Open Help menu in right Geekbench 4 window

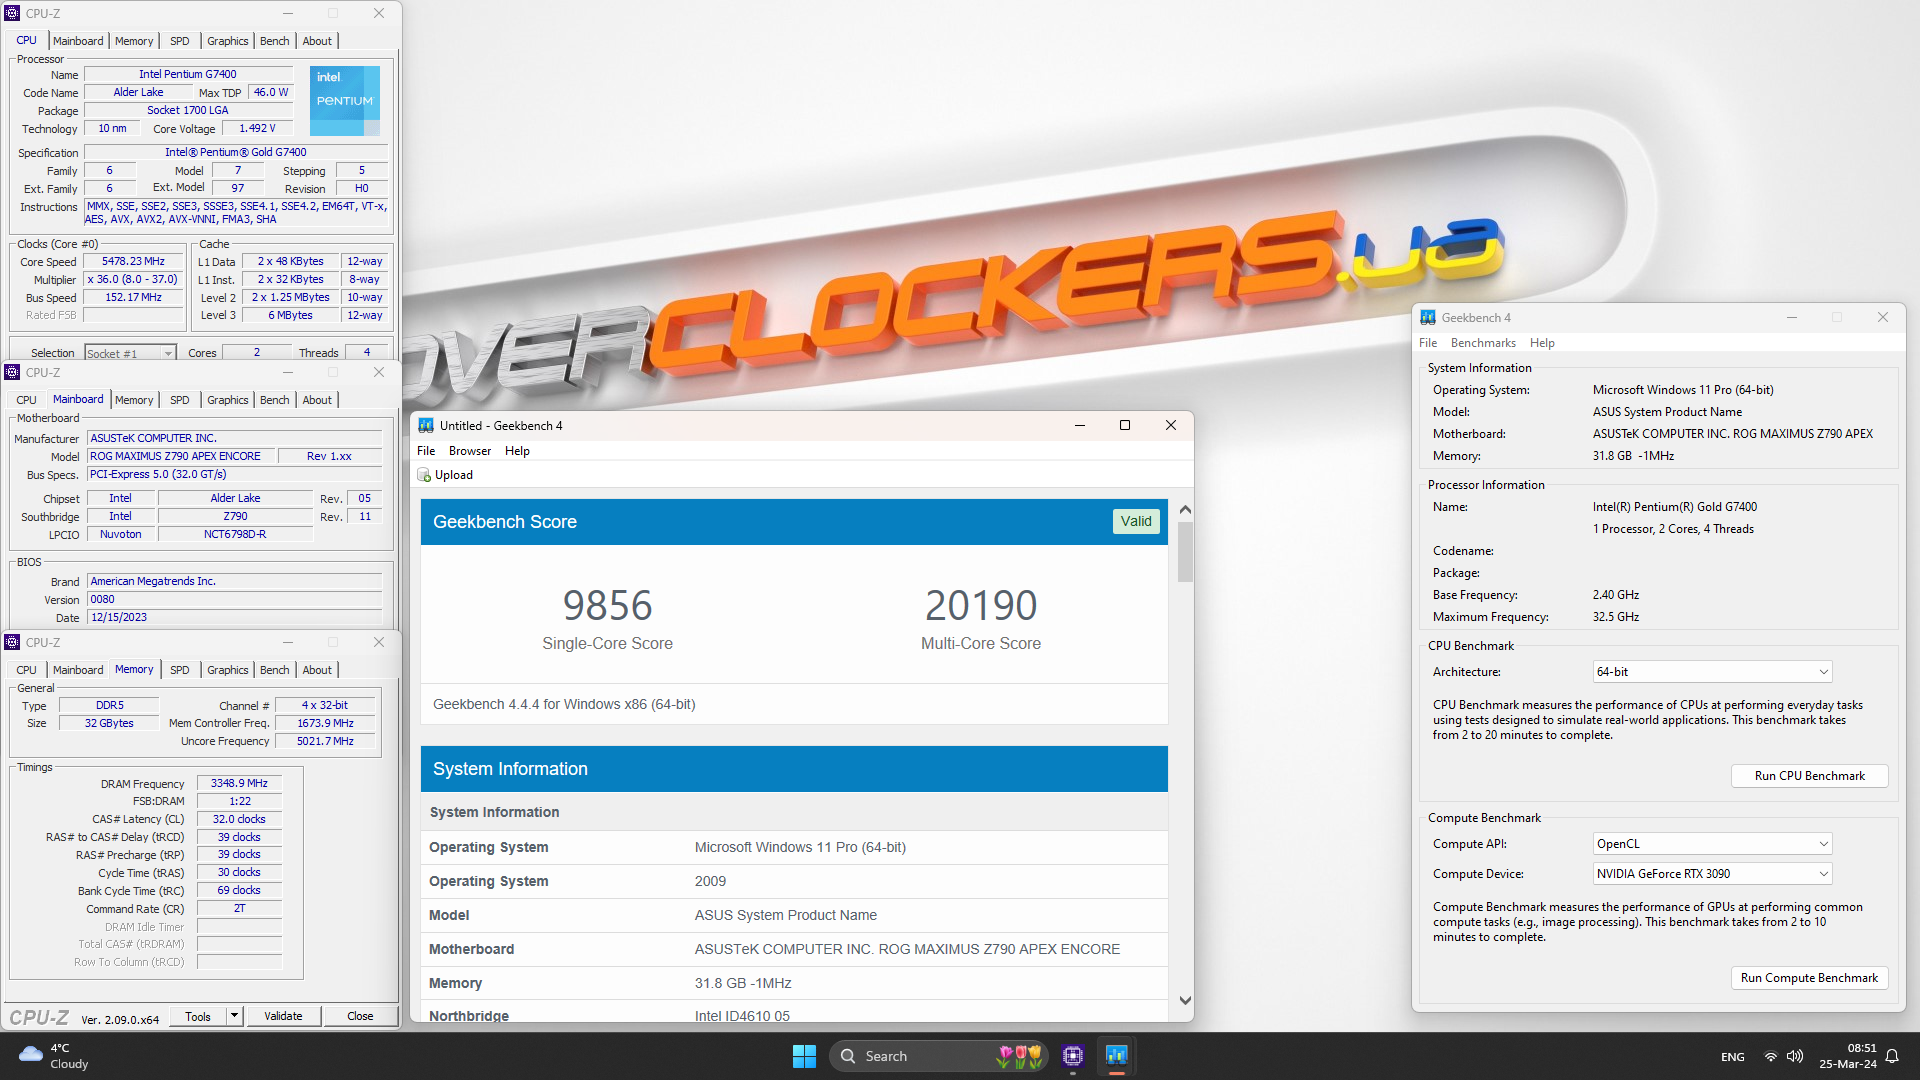point(1542,343)
